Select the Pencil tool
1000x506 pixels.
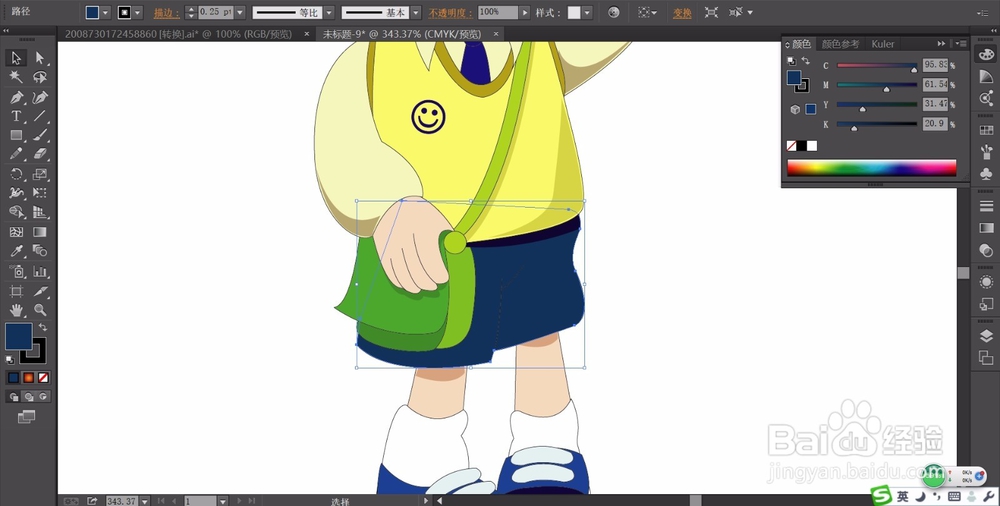(x=16, y=154)
